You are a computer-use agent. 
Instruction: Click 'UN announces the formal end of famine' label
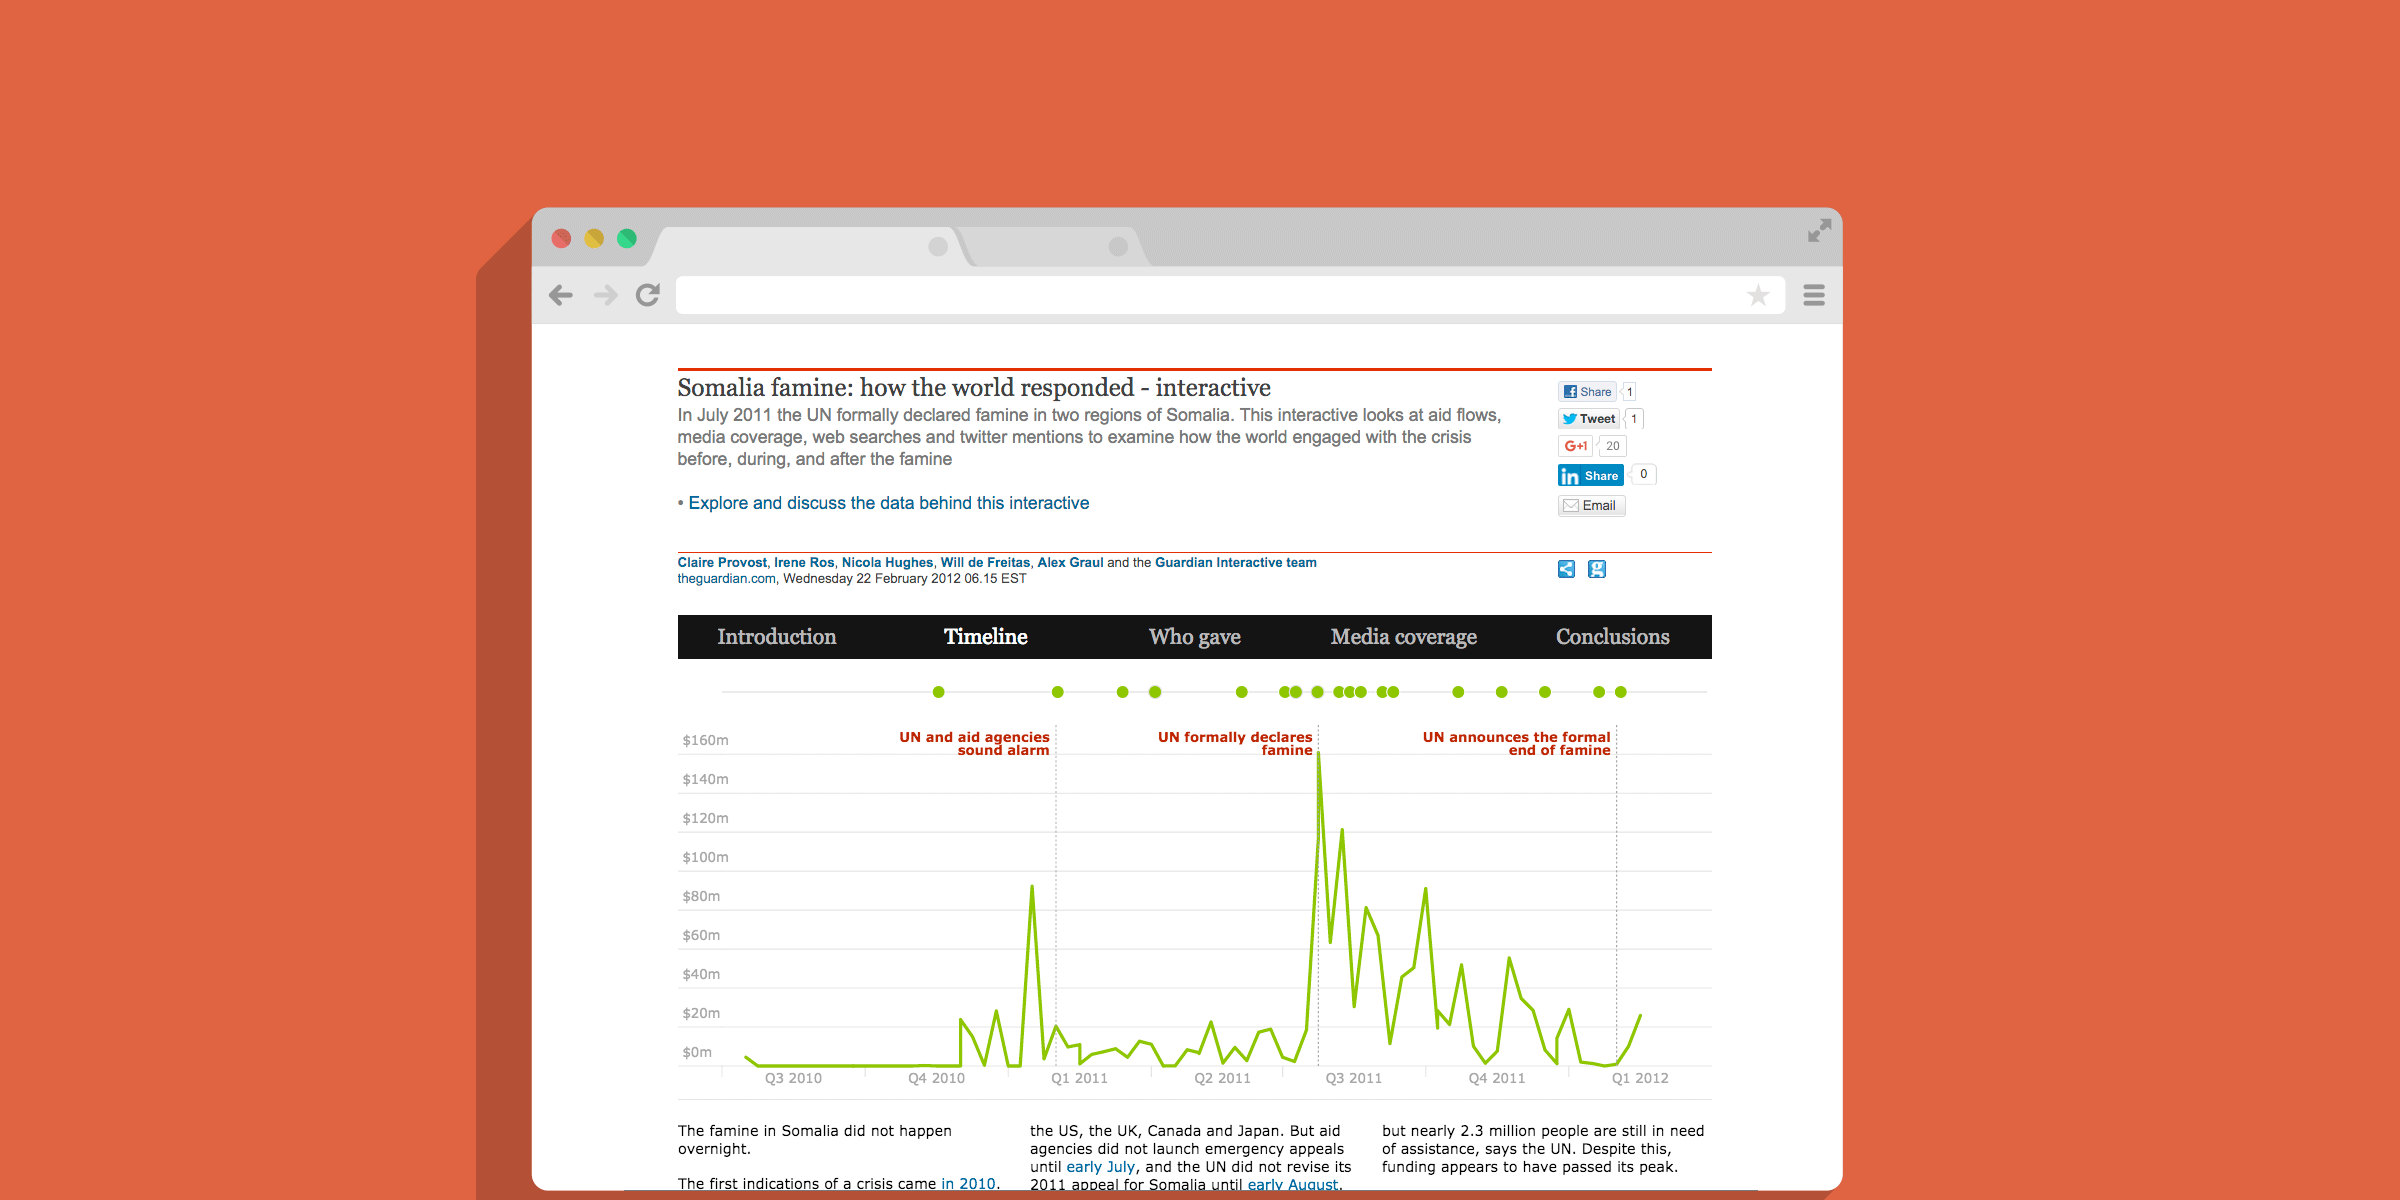[1517, 743]
